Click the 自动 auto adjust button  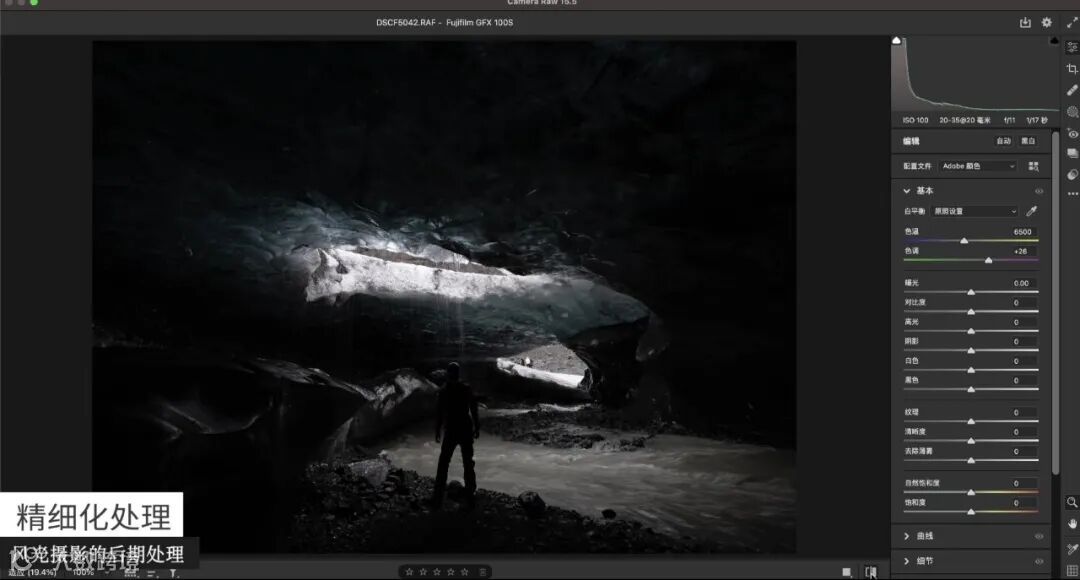pyautogui.click(x=1003, y=141)
